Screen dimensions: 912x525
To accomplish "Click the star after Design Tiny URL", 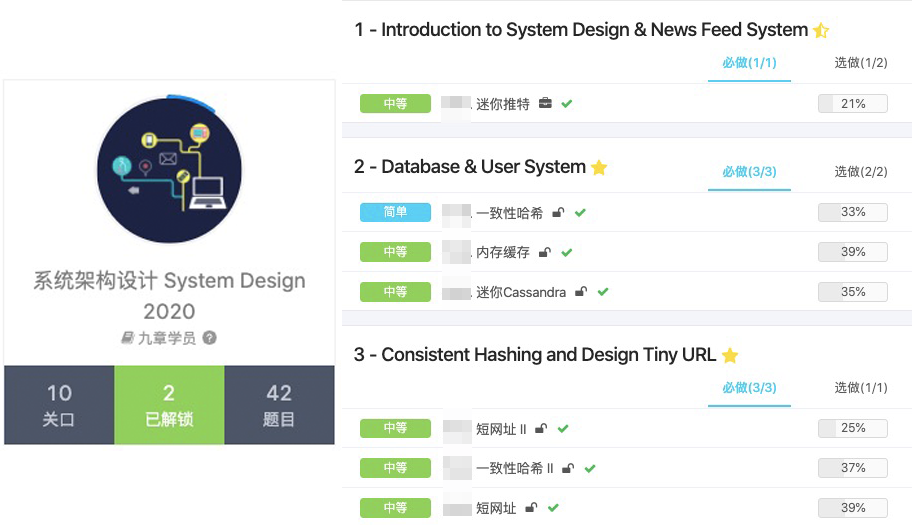I will [x=730, y=355].
